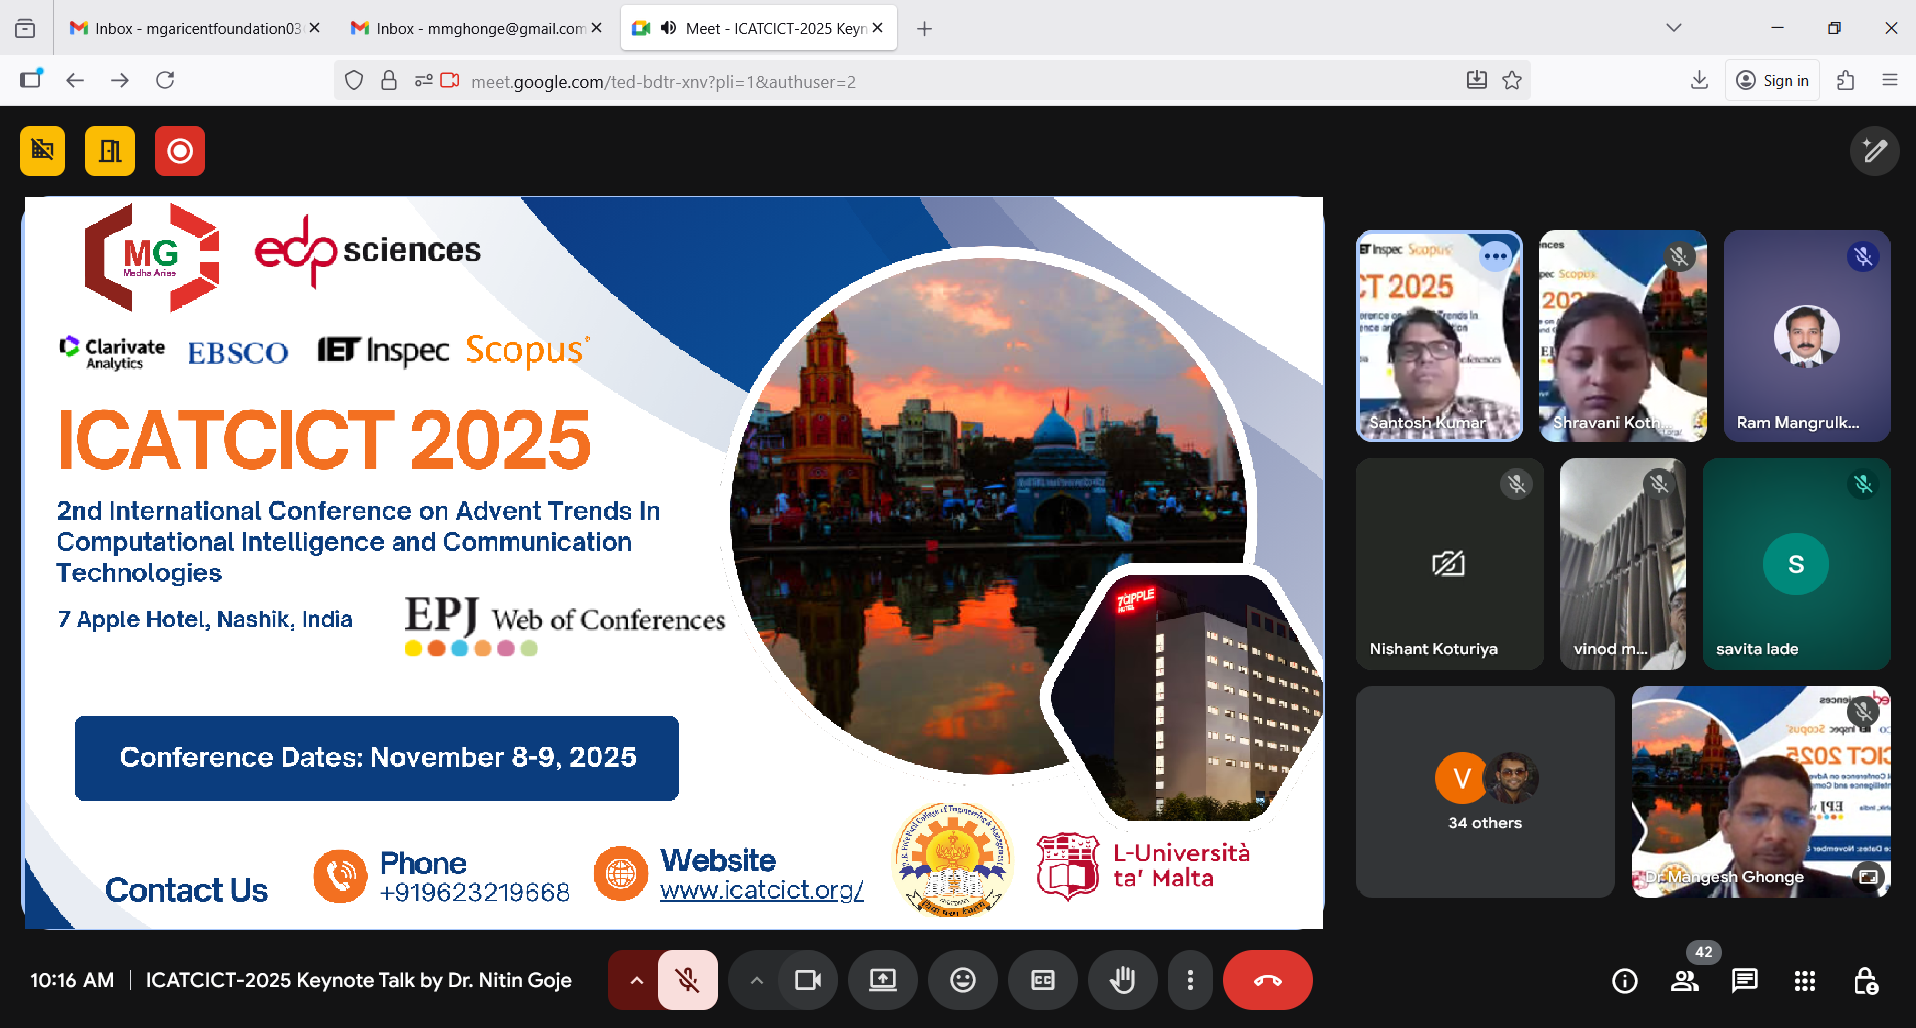This screenshot has width=1916, height=1028.
Task: Turn on closed captions
Action: coord(1043,980)
